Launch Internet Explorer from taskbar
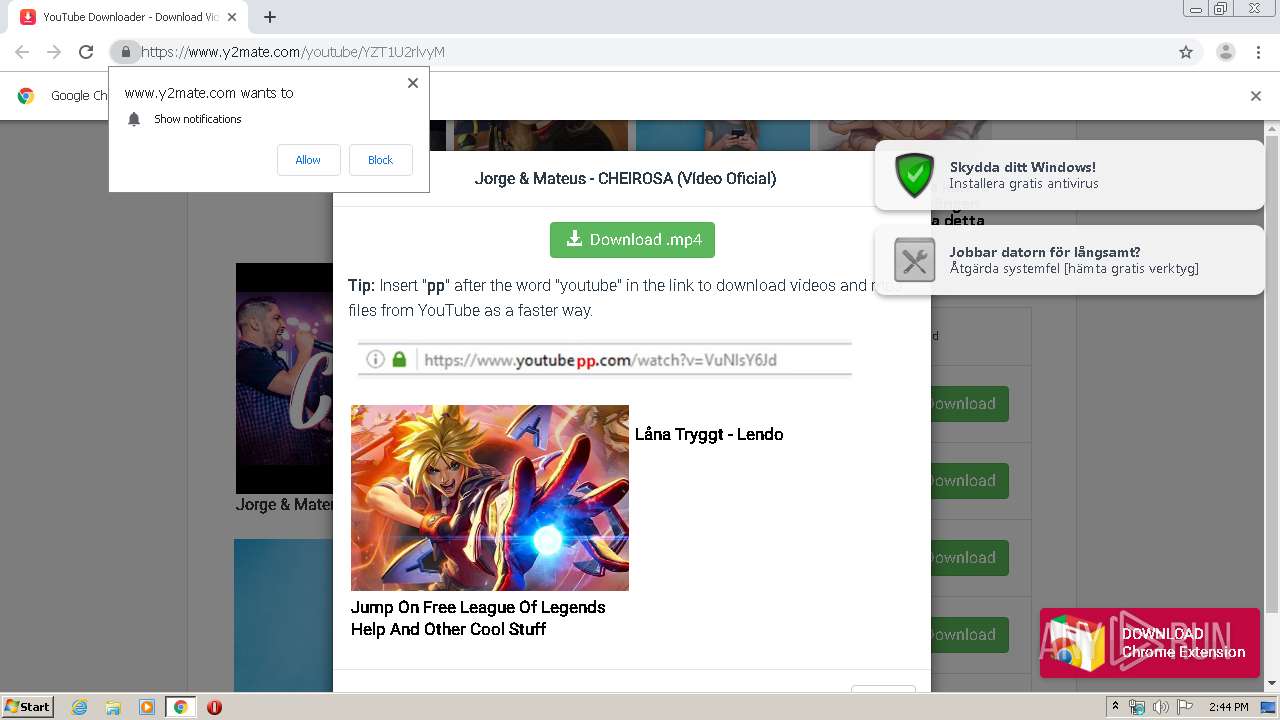Image resolution: width=1280 pixels, height=720 pixels. 79,707
